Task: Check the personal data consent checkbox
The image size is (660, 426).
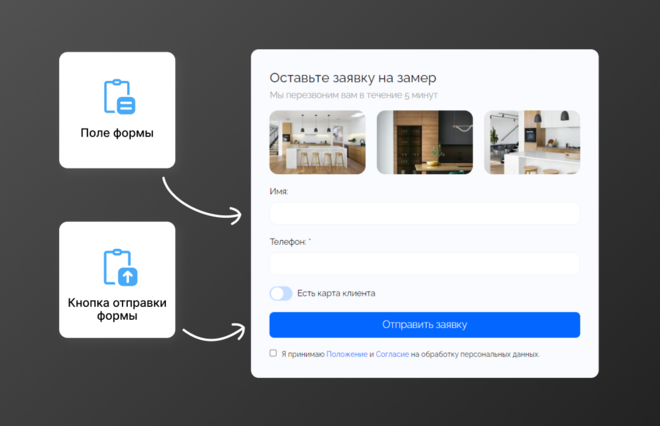Action: click(x=273, y=353)
